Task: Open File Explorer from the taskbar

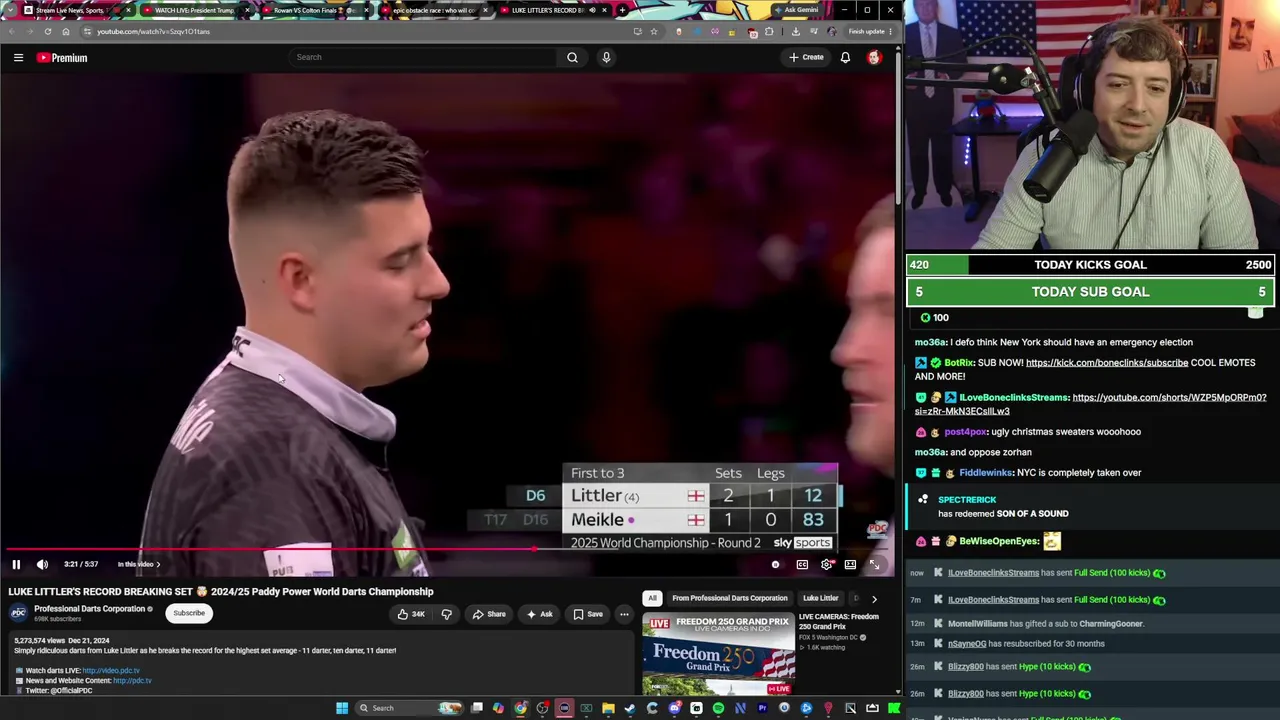Action: (608, 708)
